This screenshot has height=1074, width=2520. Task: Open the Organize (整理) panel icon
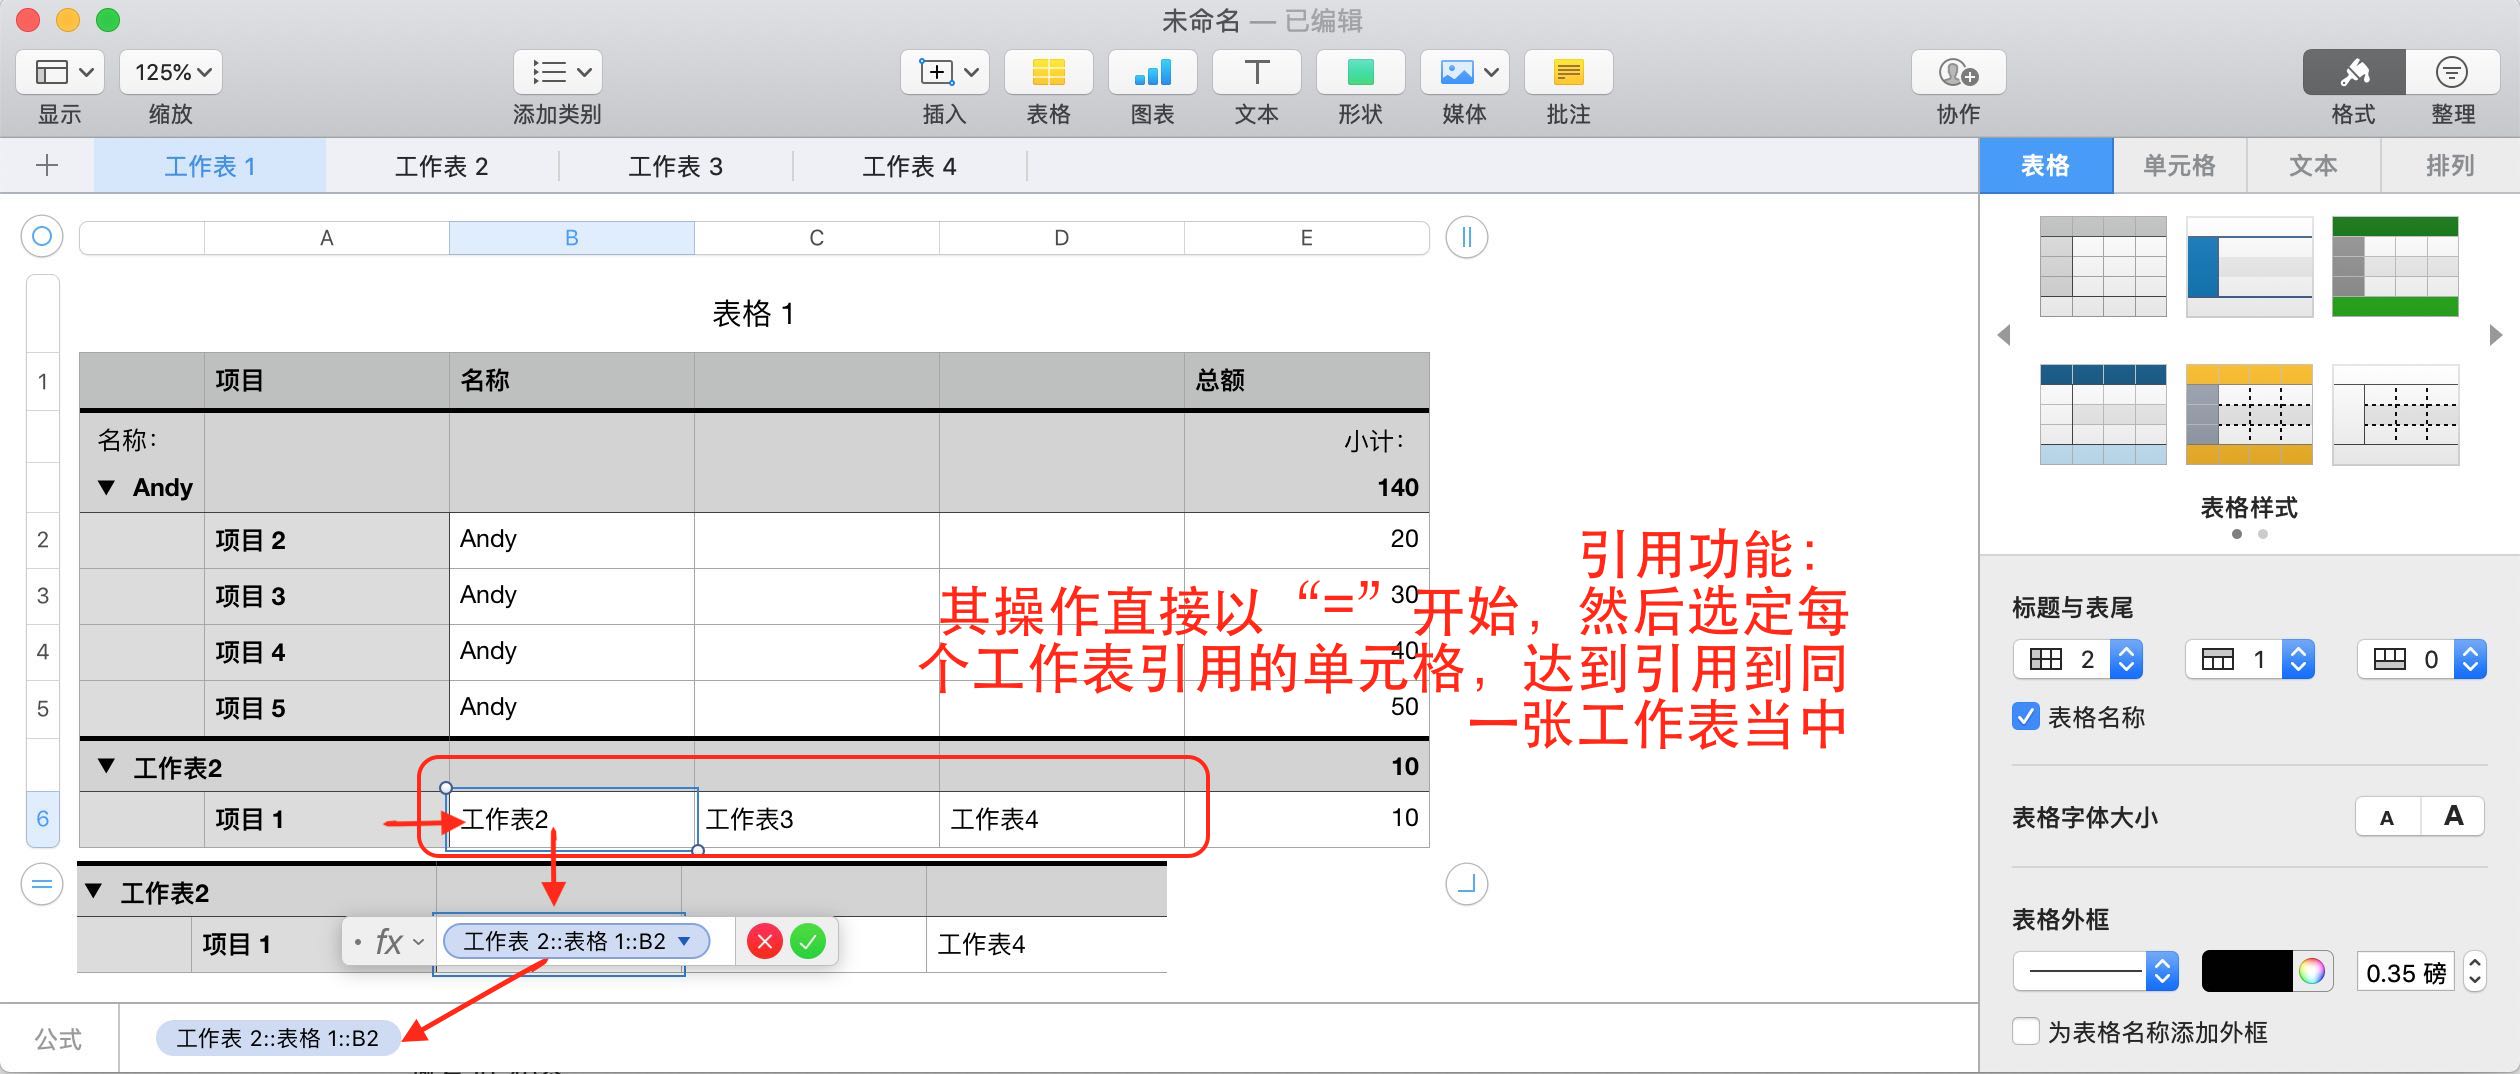[2452, 72]
